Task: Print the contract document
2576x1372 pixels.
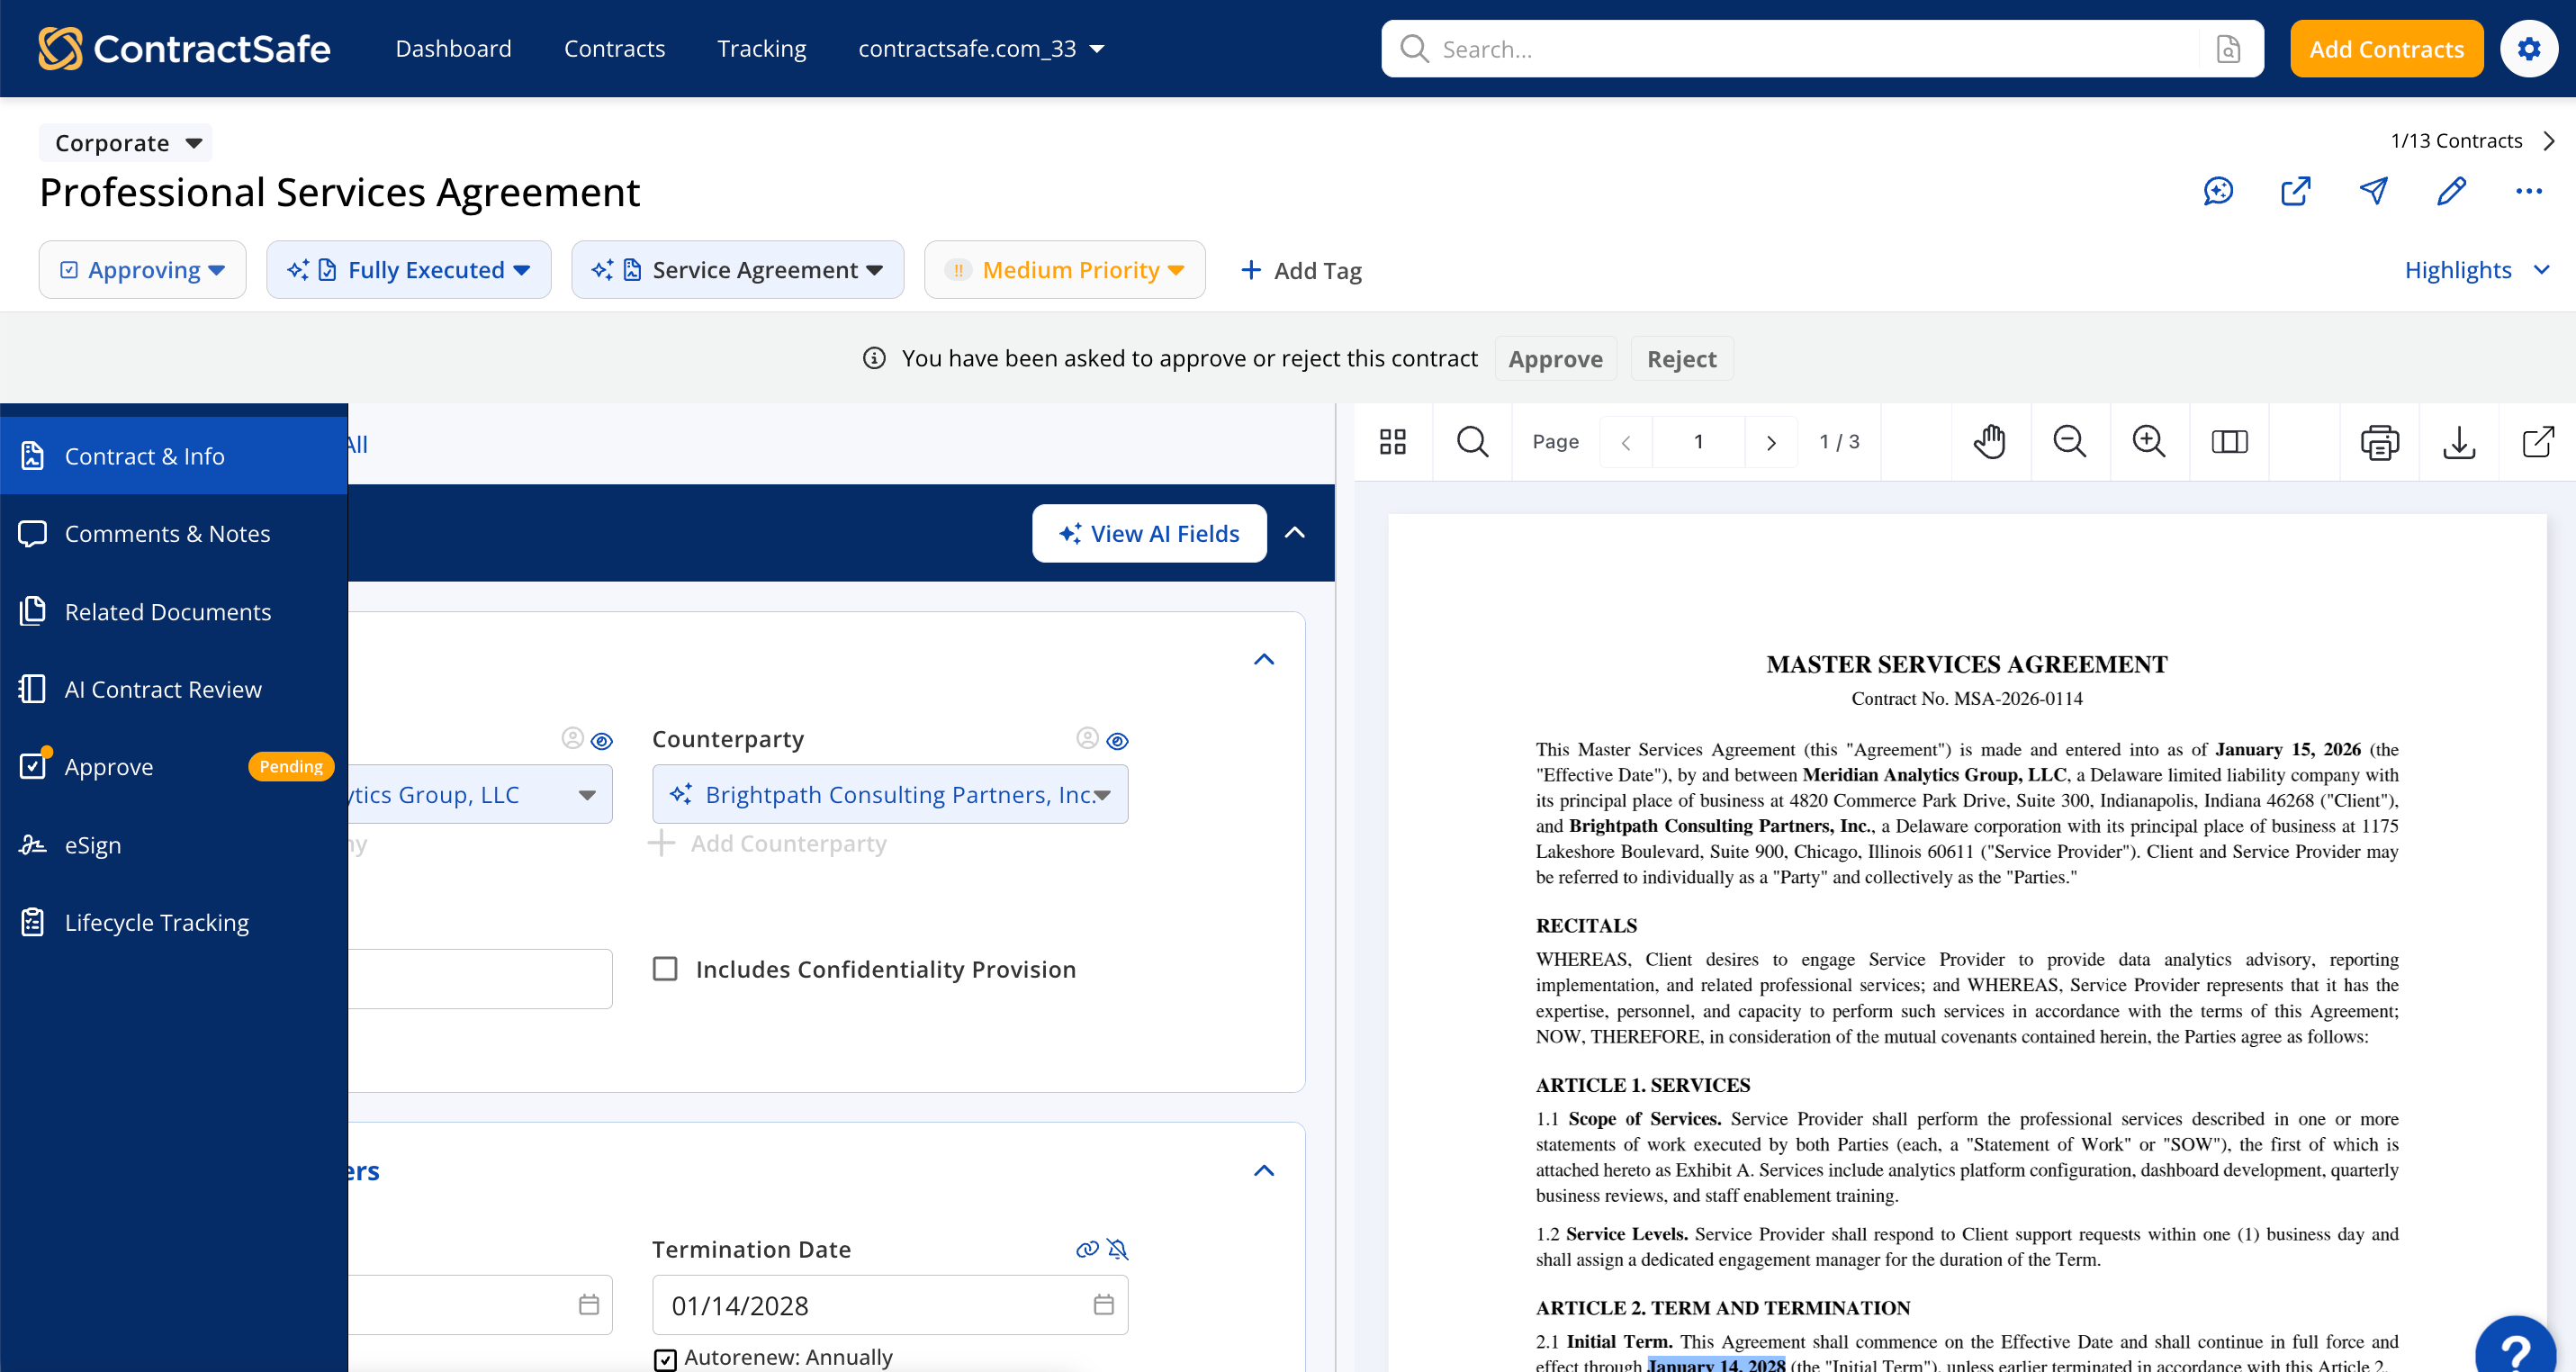Action: 2379,441
